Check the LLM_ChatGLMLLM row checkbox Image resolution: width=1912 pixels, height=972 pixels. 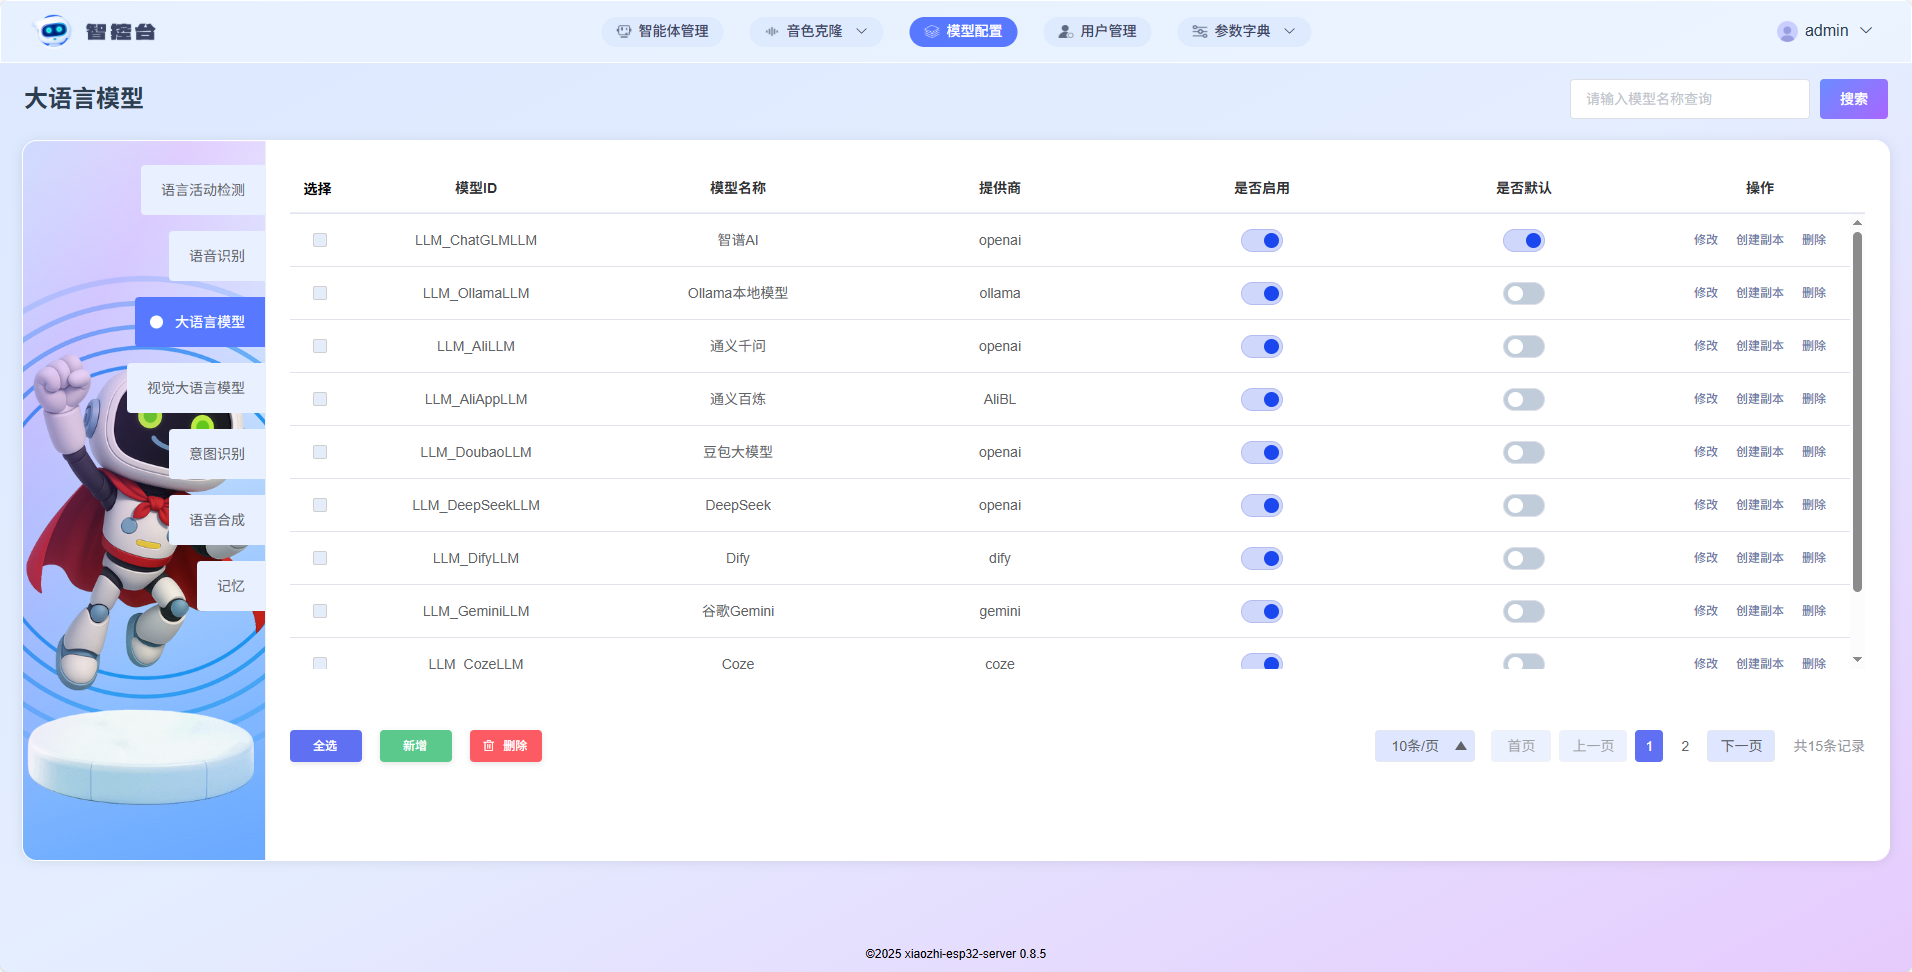point(320,240)
